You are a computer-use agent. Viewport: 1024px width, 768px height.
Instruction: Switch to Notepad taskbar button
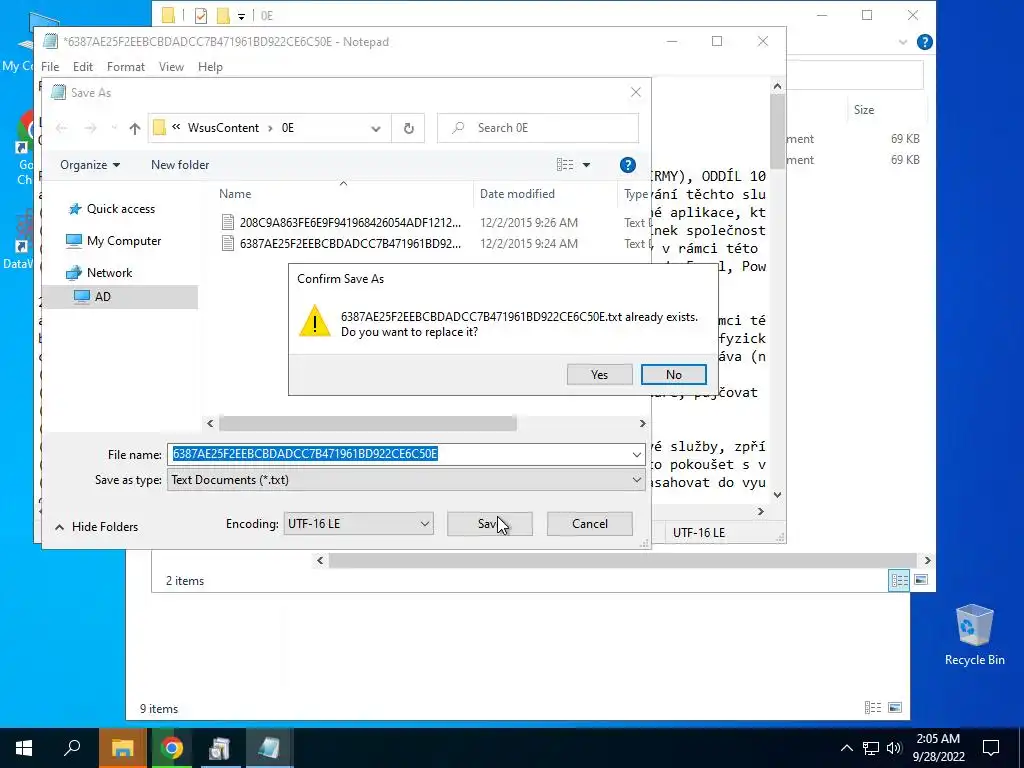[269, 748]
